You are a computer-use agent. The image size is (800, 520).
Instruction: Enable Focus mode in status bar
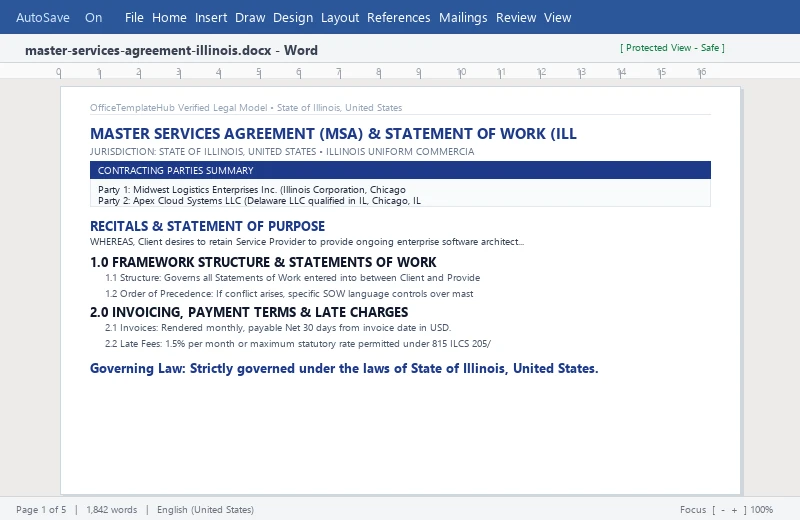[693, 509]
